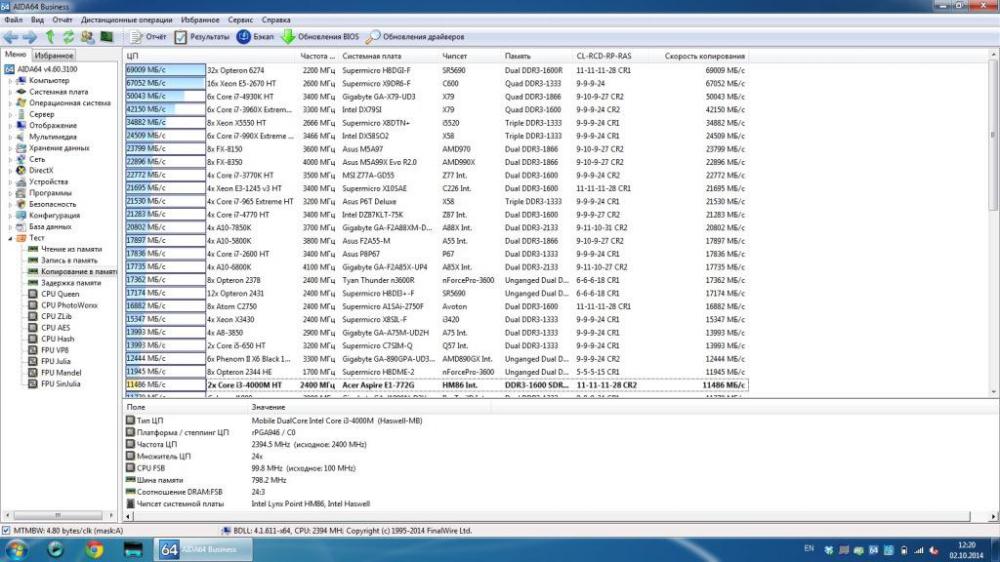Select CPU ZLib benchmark icon
This screenshot has height=562, width=1000.
(x=33, y=316)
